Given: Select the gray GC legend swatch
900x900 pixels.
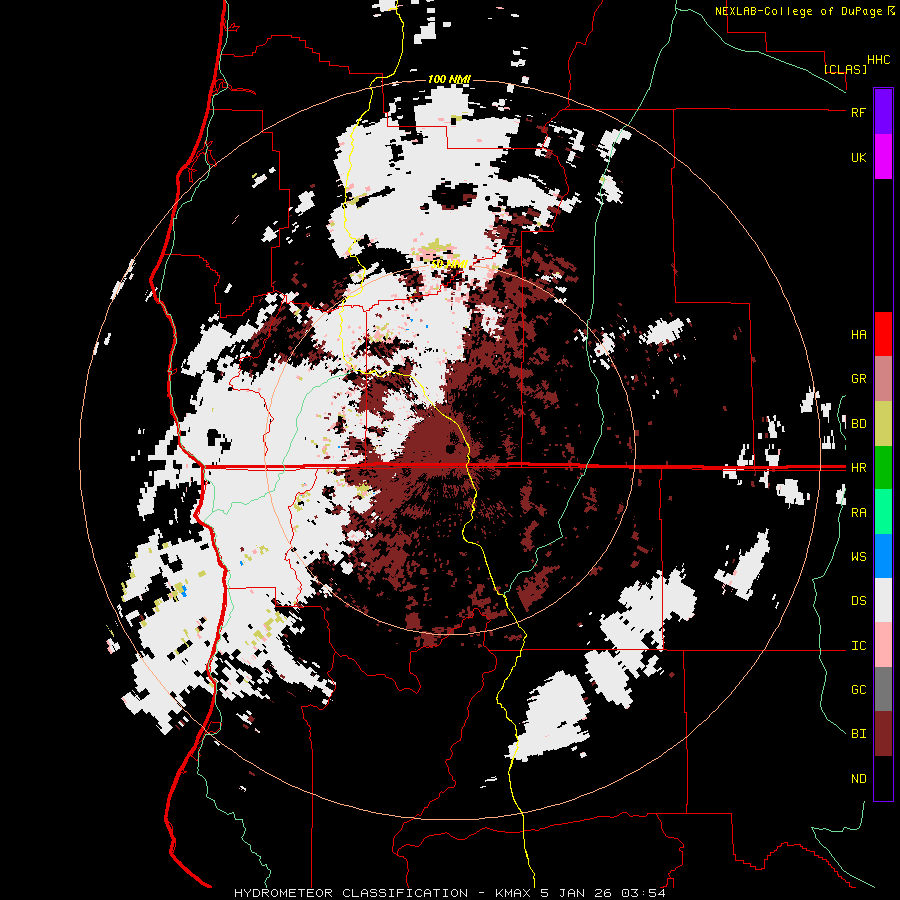Looking at the screenshot, I should [883, 689].
